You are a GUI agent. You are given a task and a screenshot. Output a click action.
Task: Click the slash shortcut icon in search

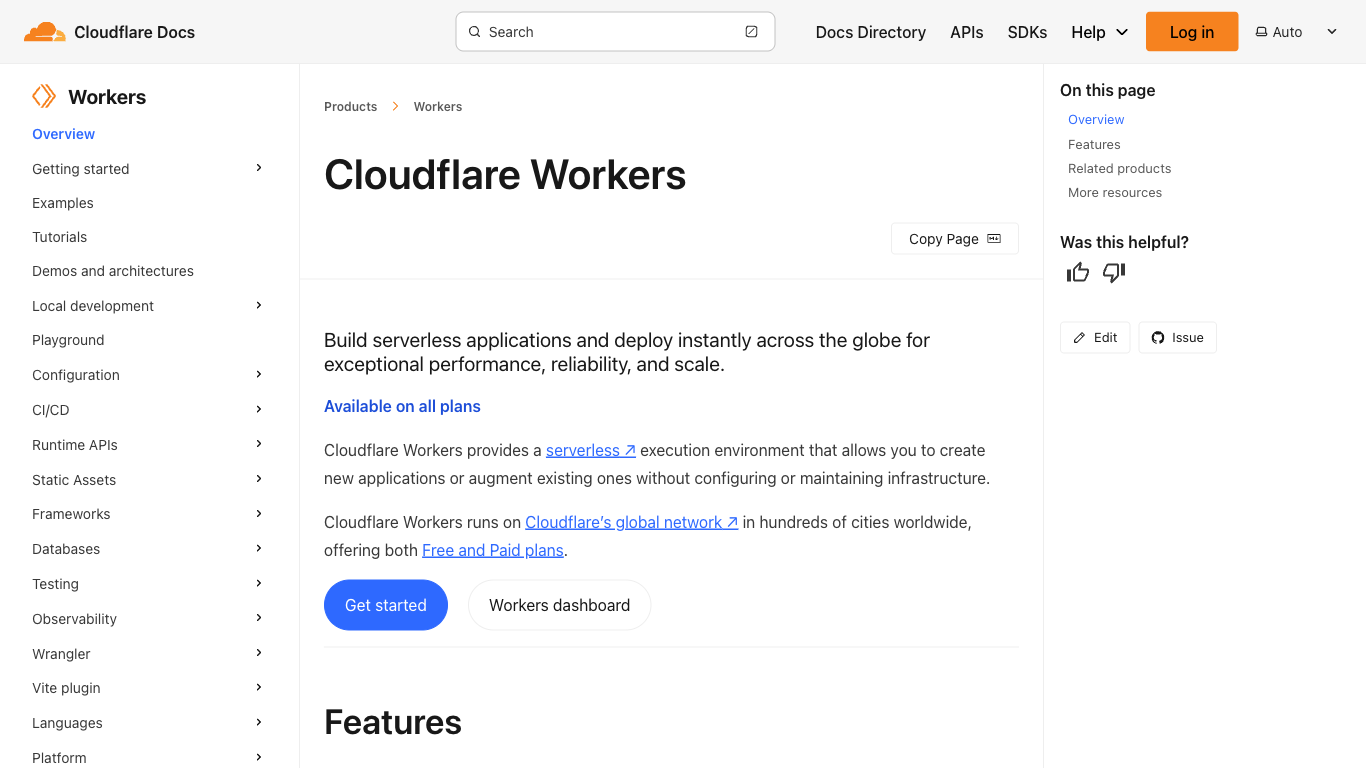tap(751, 32)
